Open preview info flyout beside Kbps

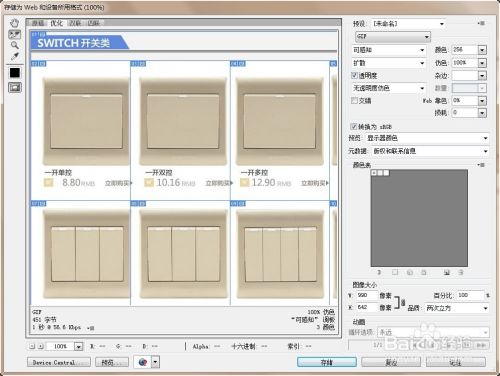point(90,328)
